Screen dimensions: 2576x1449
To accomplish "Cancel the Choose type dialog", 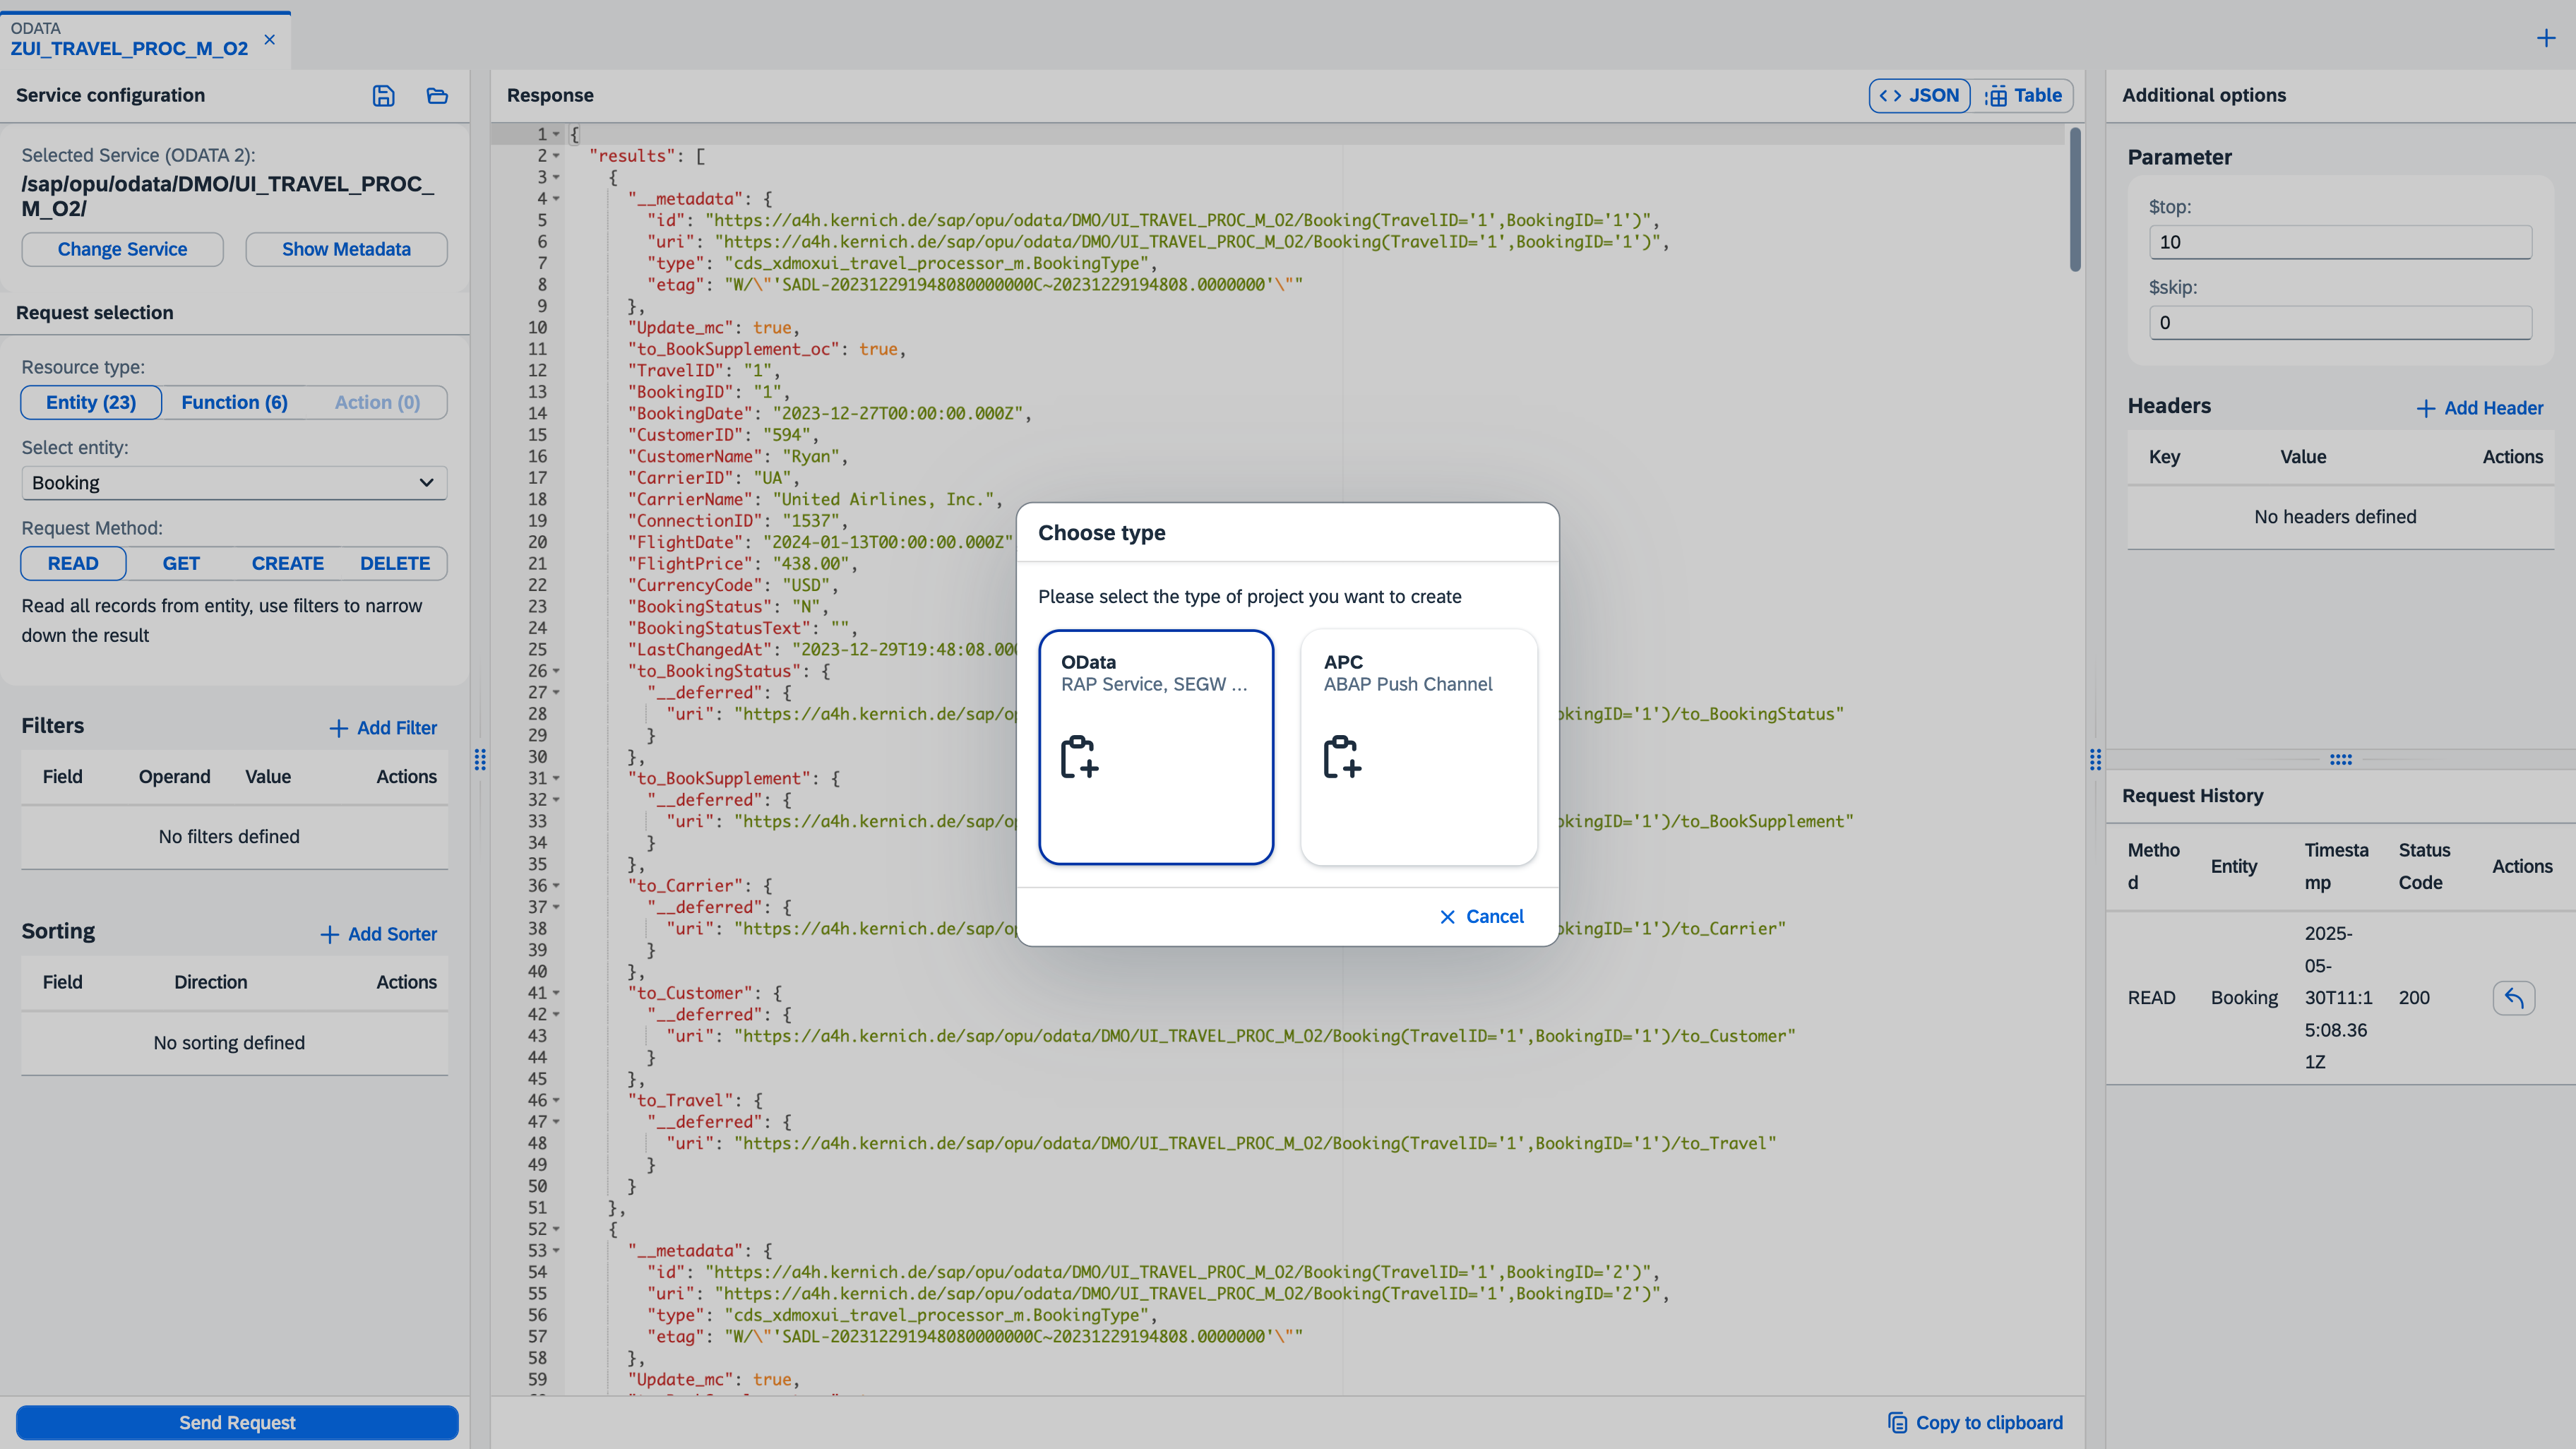I will (x=1481, y=917).
